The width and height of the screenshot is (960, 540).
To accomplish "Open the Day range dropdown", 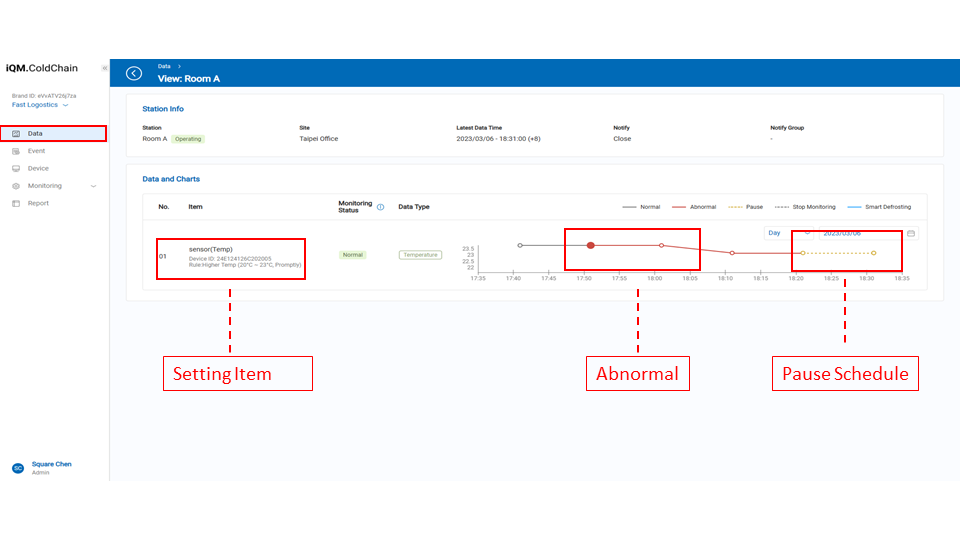I will 787,233.
